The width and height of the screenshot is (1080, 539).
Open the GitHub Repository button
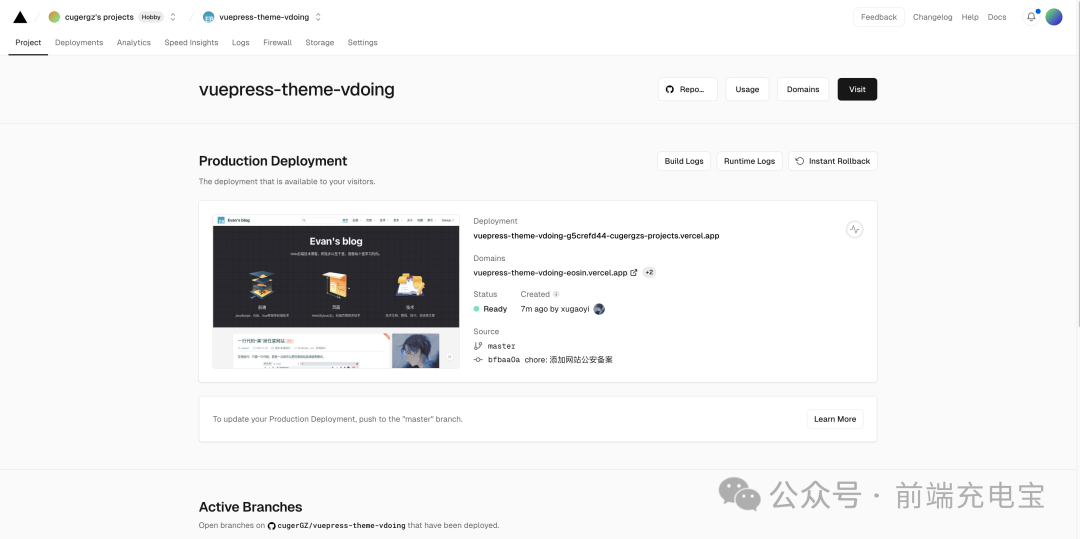point(687,89)
